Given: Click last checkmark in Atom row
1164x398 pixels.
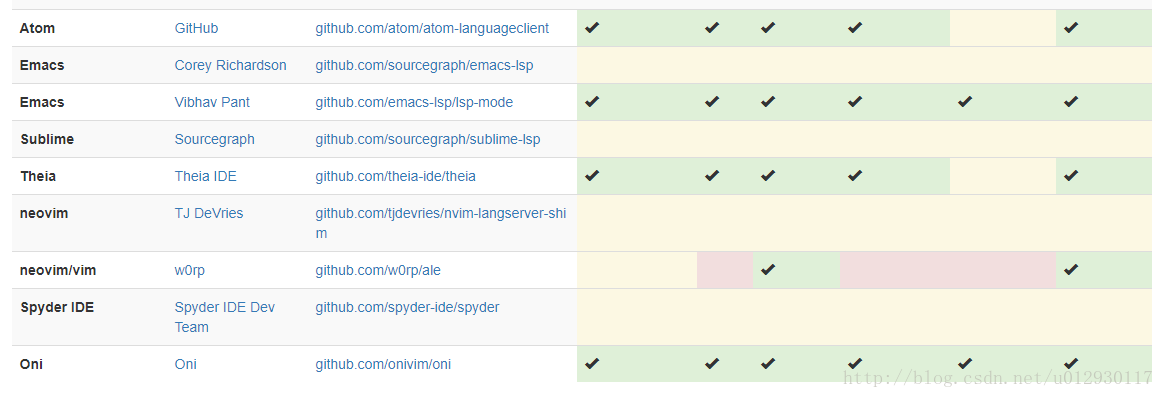Looking at the screenshot, I should tap(1070, 28).
